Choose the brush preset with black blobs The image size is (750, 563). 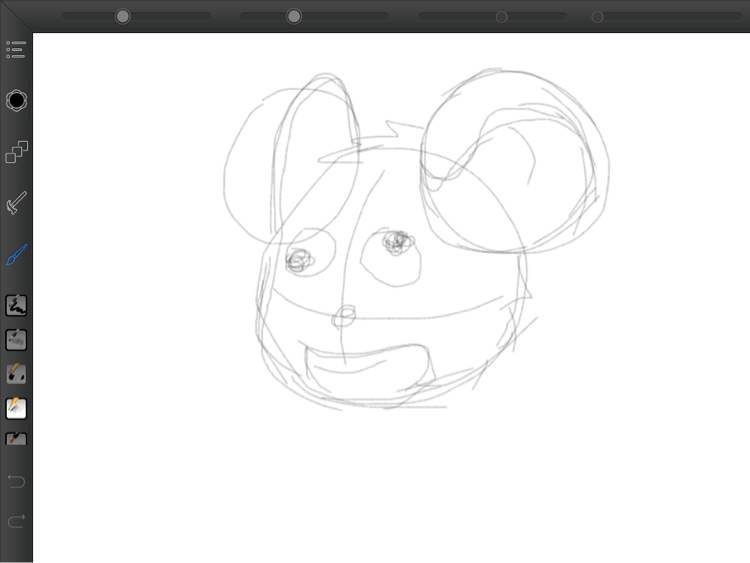click(x=16, y=374)
